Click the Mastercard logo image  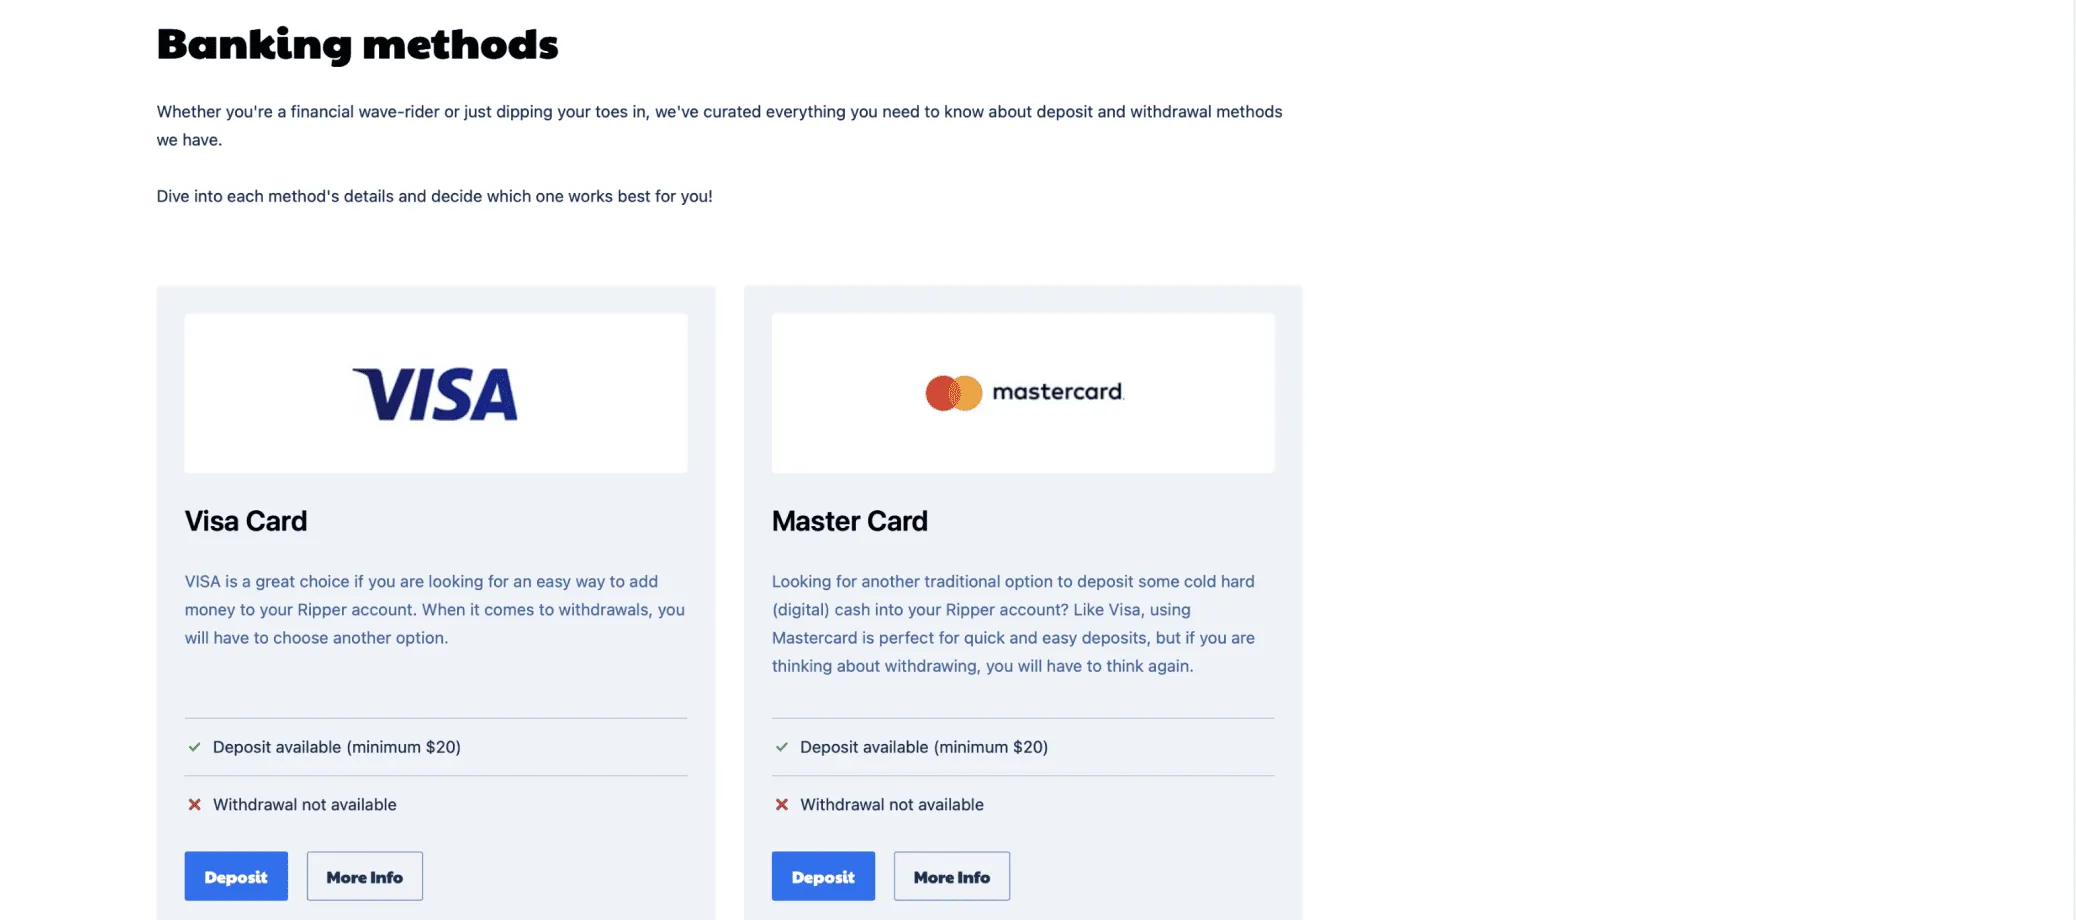coord(1023,392)
